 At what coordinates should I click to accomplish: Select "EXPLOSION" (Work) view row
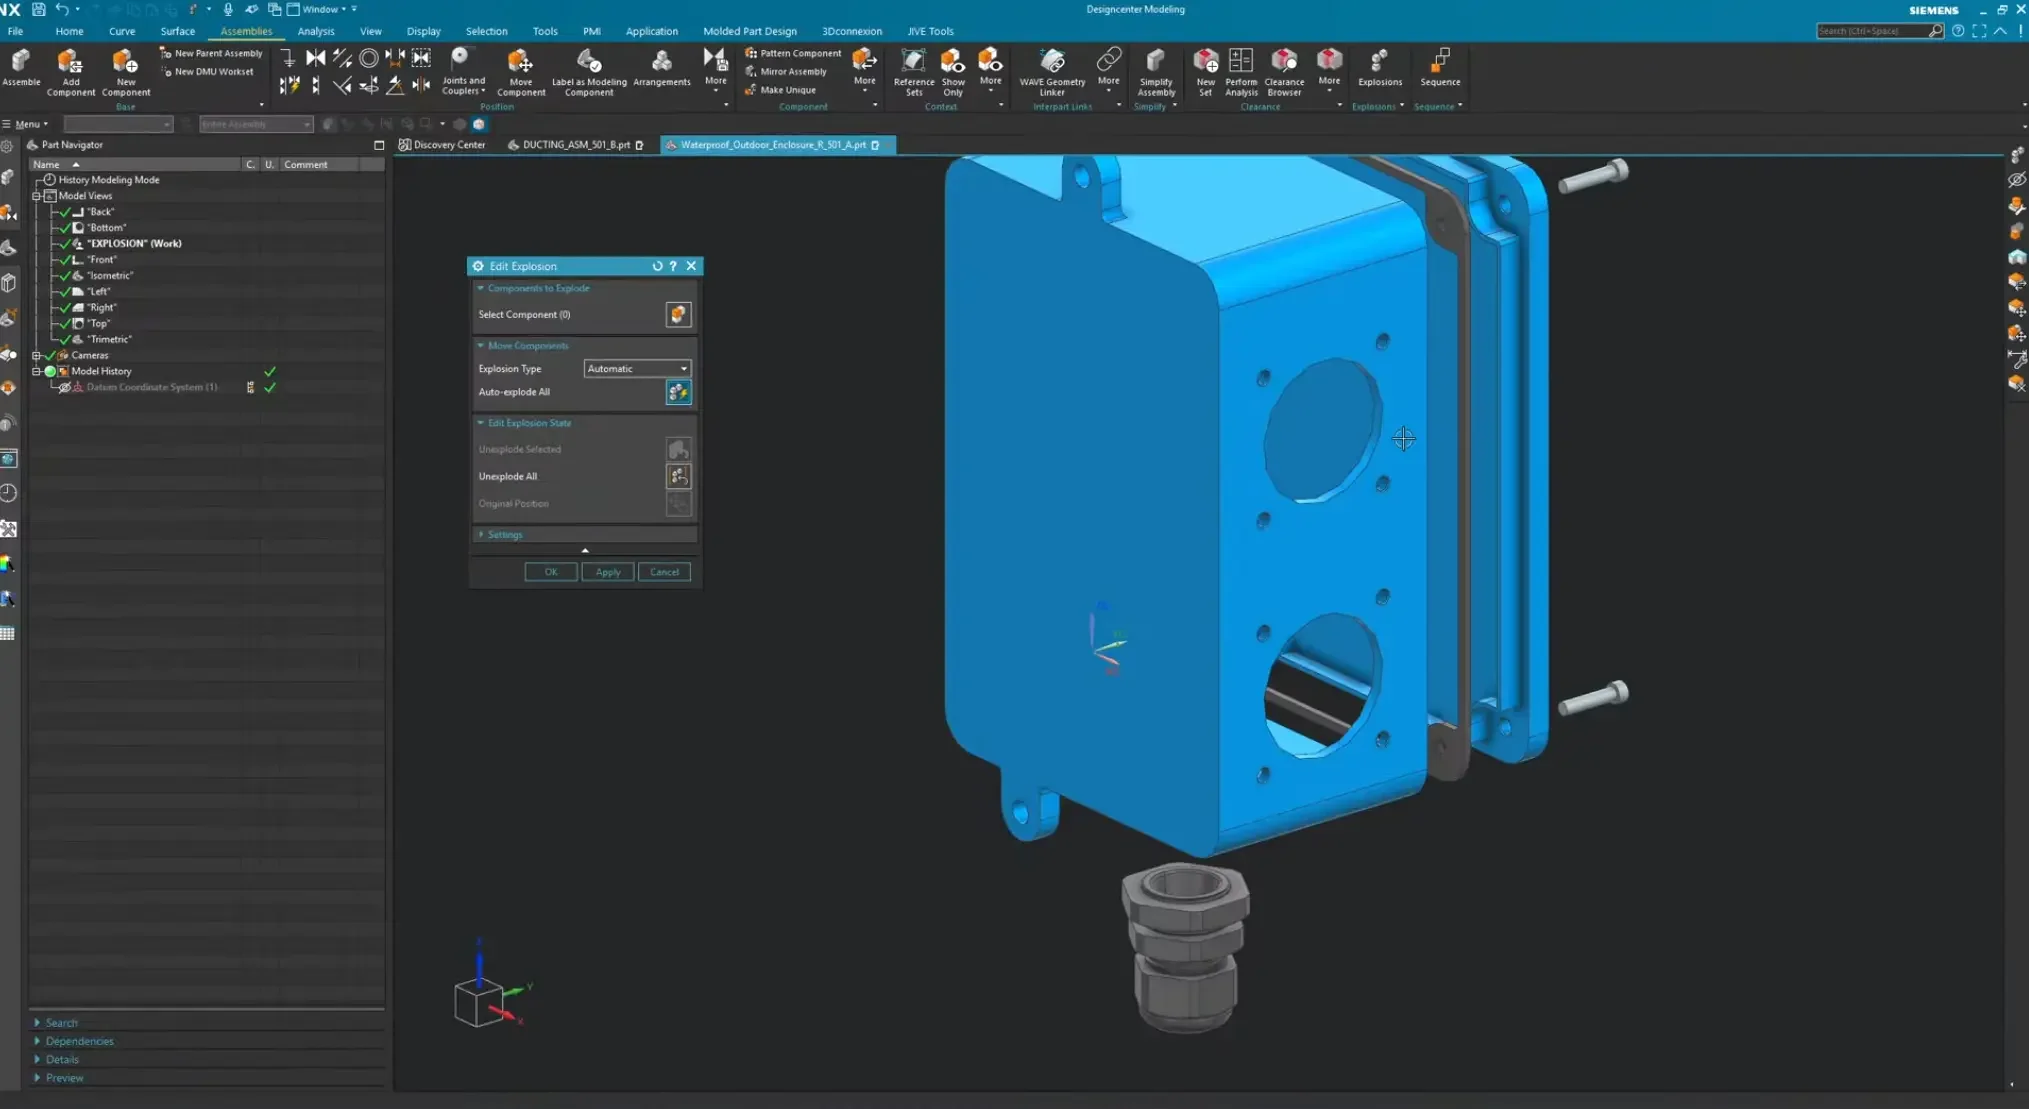[x=133, y=244]
